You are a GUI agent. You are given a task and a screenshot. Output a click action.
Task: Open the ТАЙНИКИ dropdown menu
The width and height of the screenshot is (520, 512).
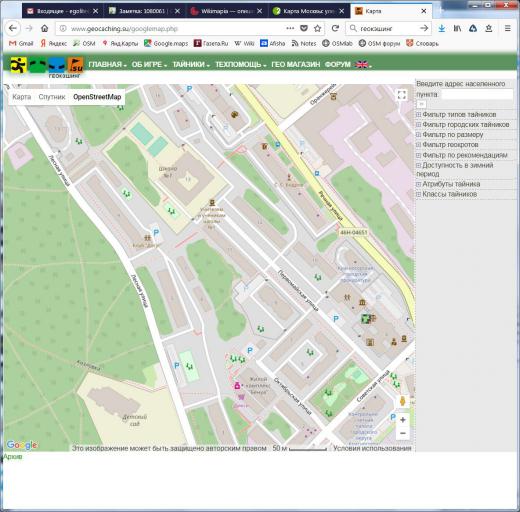click(191, 65)
